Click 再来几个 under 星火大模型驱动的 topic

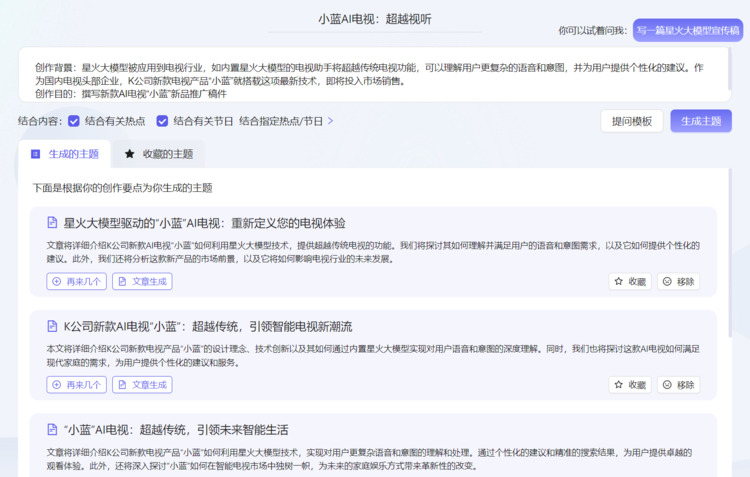pyautogui.click(x=77, y=281)
